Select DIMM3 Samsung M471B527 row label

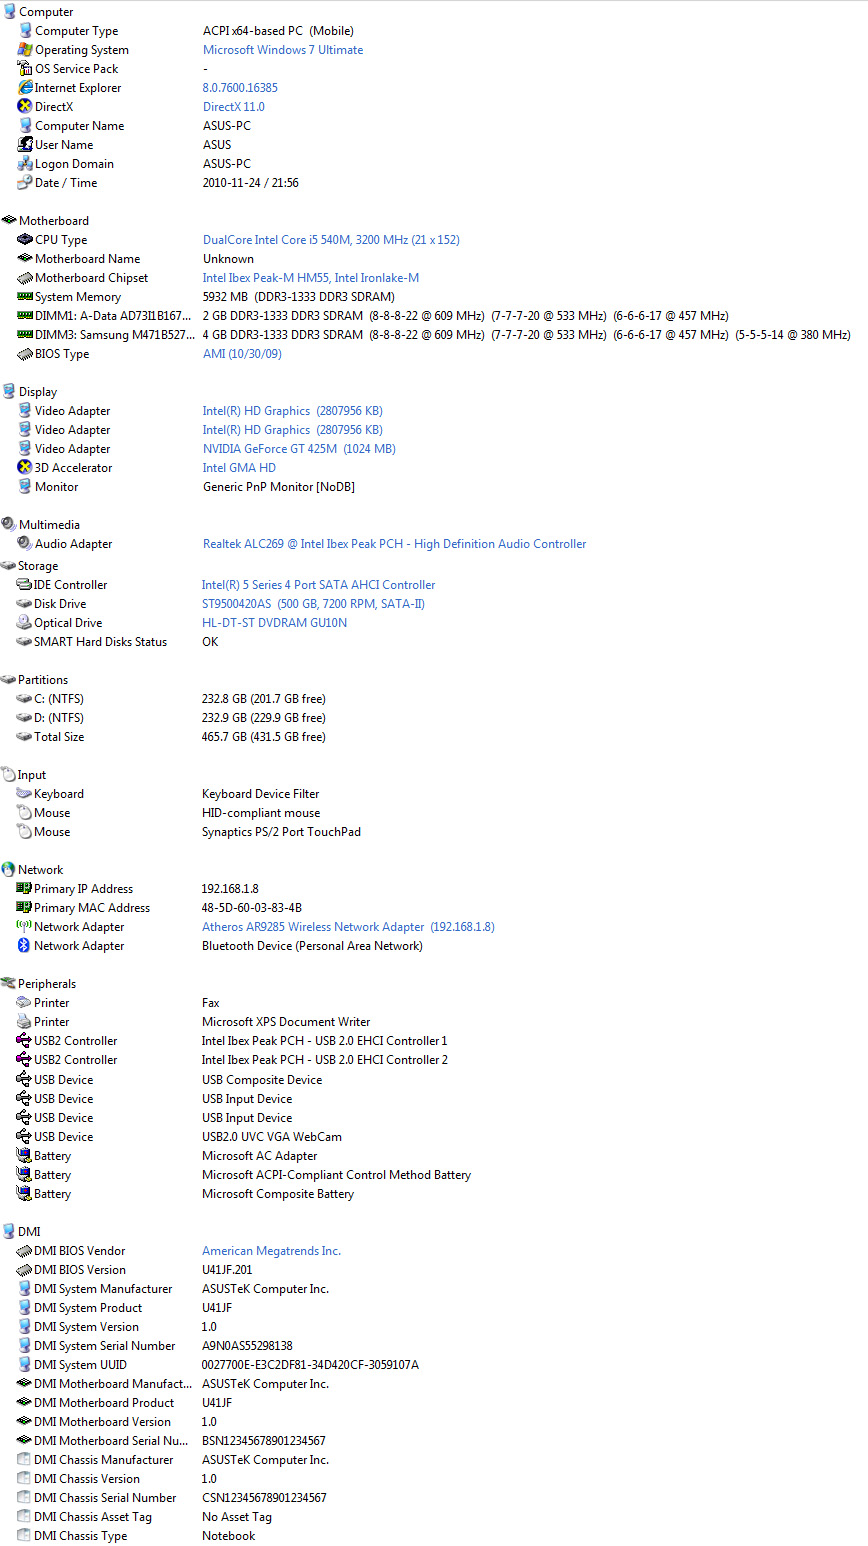point(115,335)
